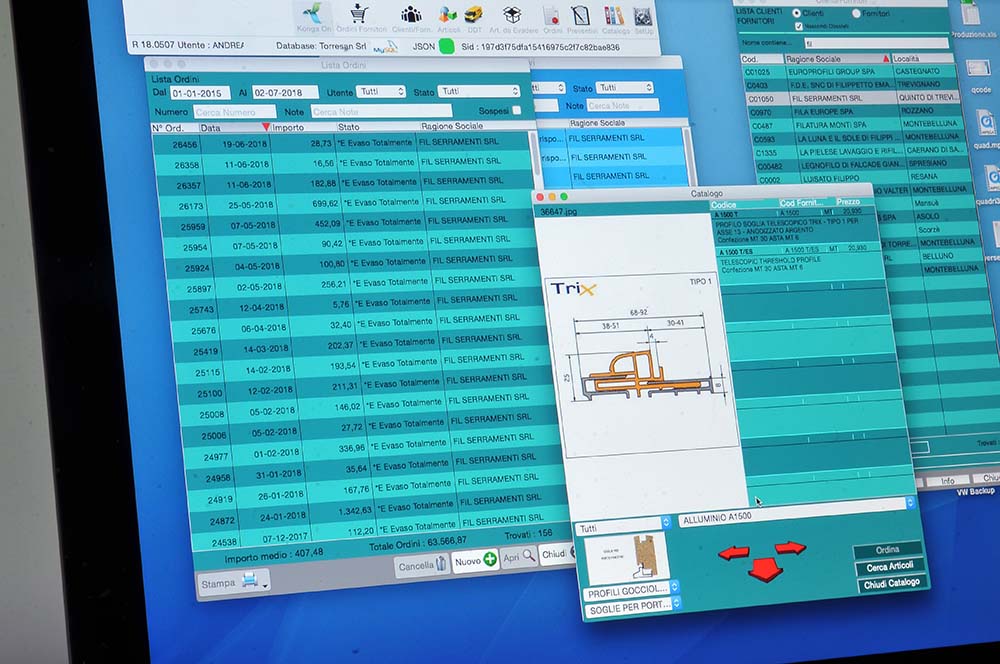This screenshot has height=664, width=1000.
Task: Click the MySQL logo in status bar
Action: pyautogui.click(x=386, y=48)
